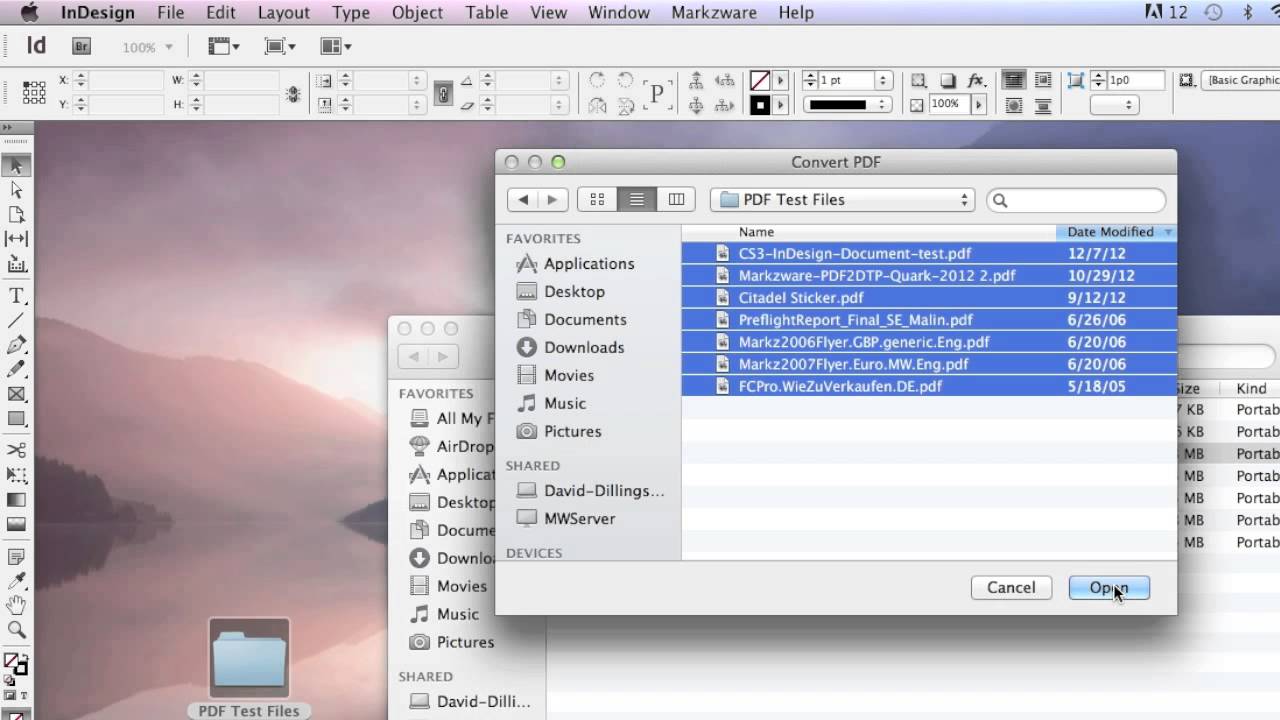Image resolution: width=1280 pixels, height=720 pixels.
Task: Select the Gap tool
Action: tap(16, 238)
